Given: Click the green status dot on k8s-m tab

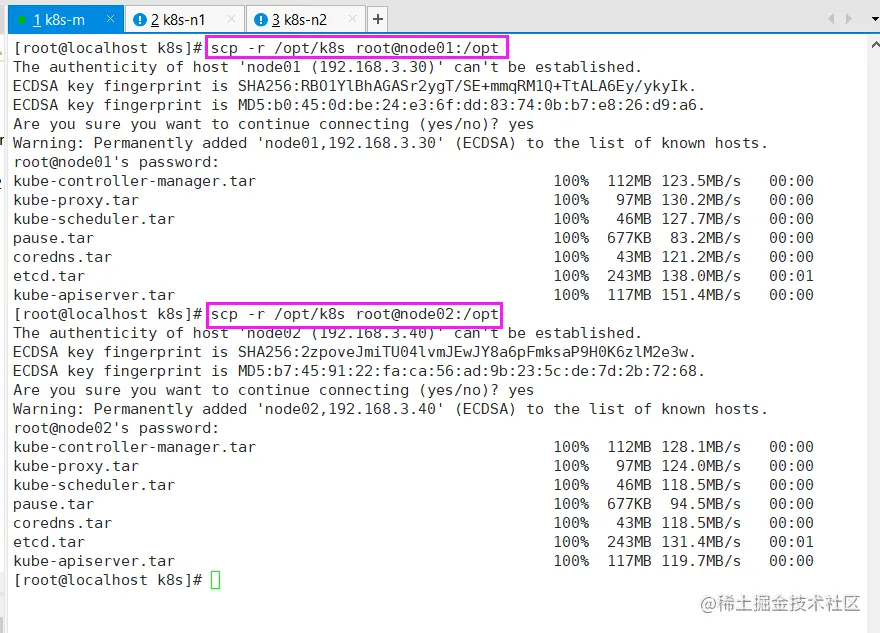Looking at the screenshot, I should (x=22, y=20).
